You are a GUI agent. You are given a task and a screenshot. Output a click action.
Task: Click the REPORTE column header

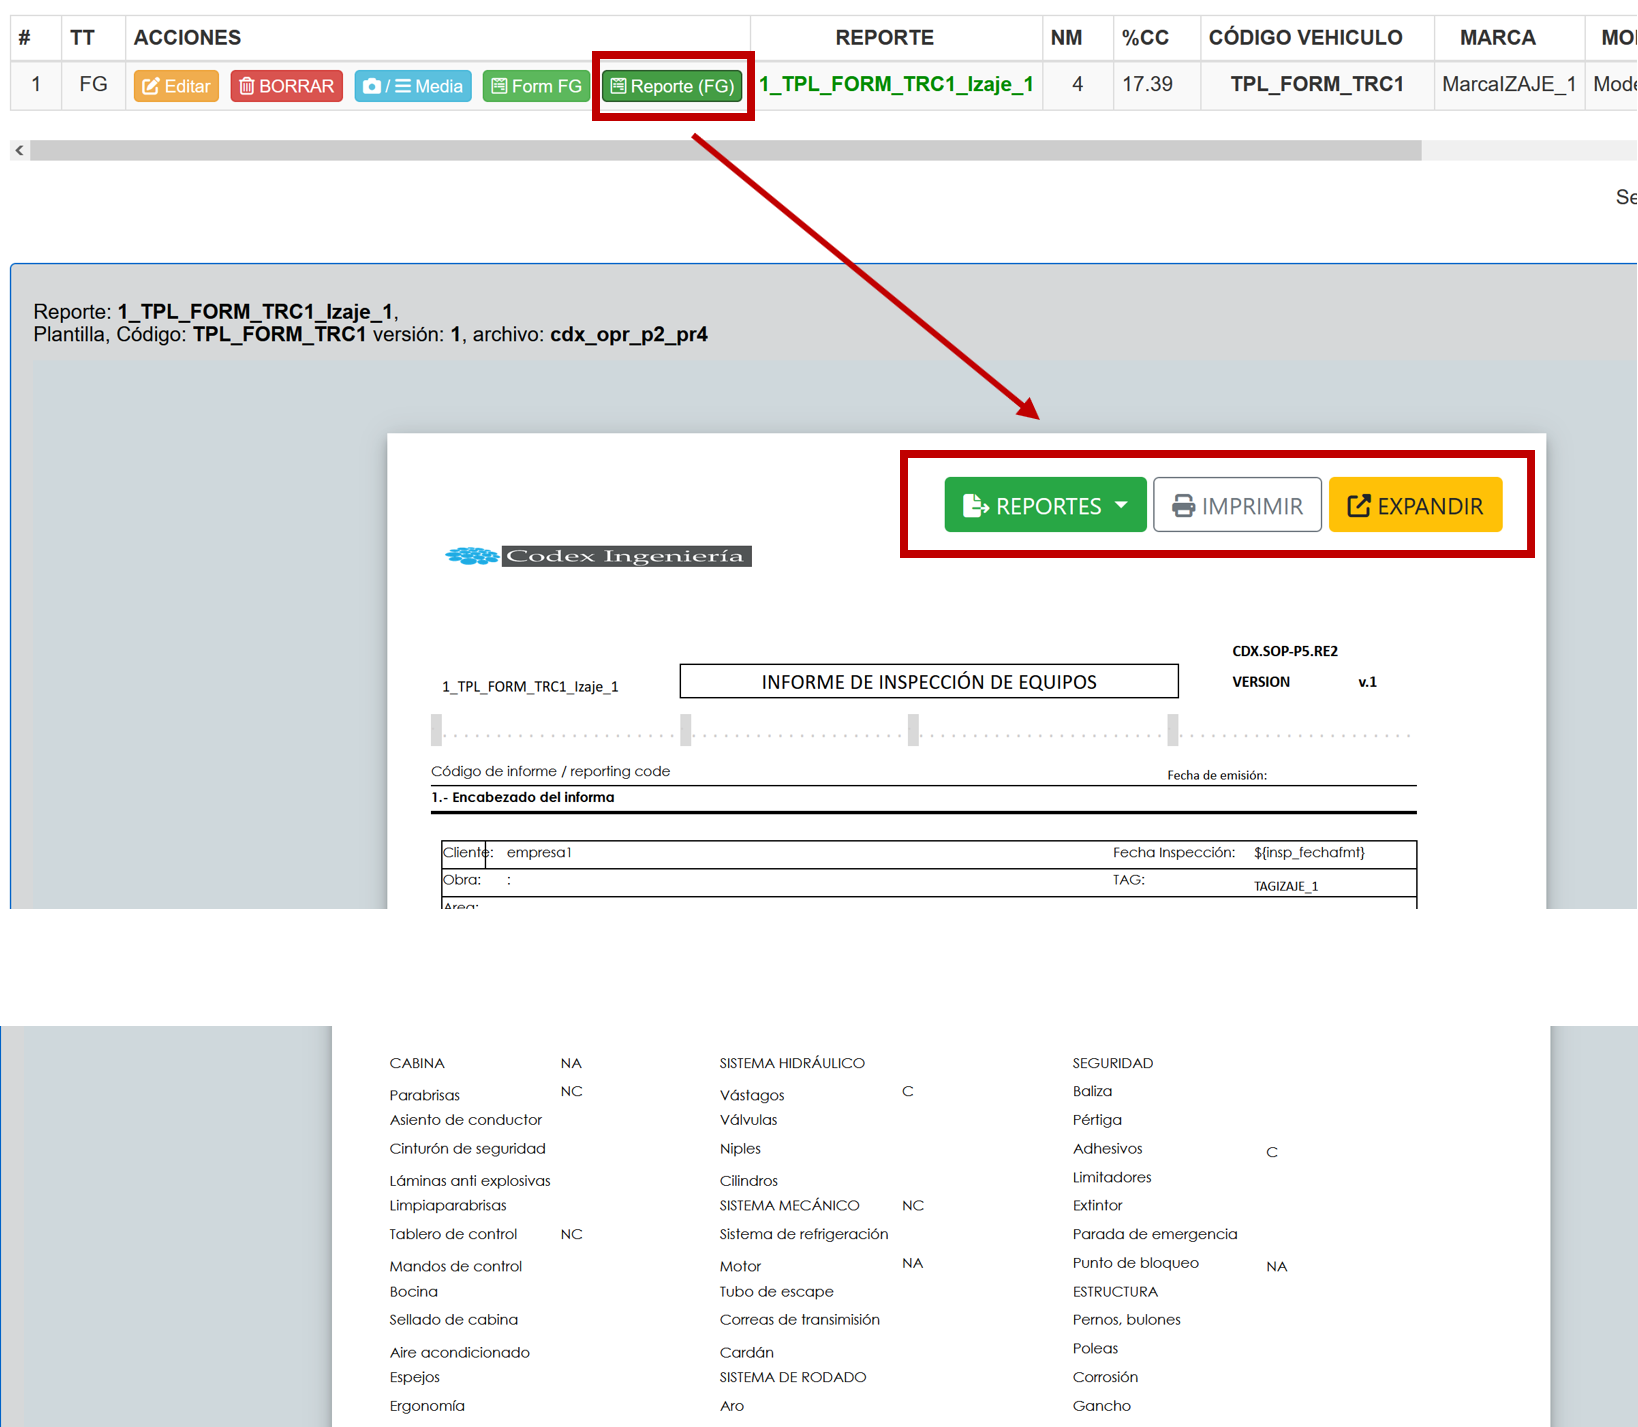point(884,38)
